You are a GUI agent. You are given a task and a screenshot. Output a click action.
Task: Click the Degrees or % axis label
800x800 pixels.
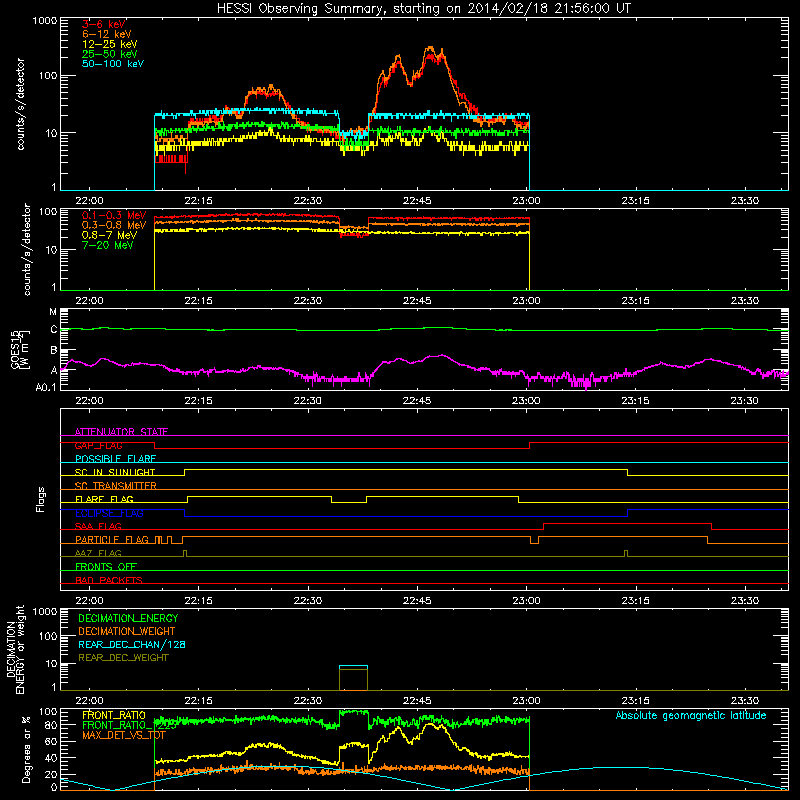click(x=26, y=749)
